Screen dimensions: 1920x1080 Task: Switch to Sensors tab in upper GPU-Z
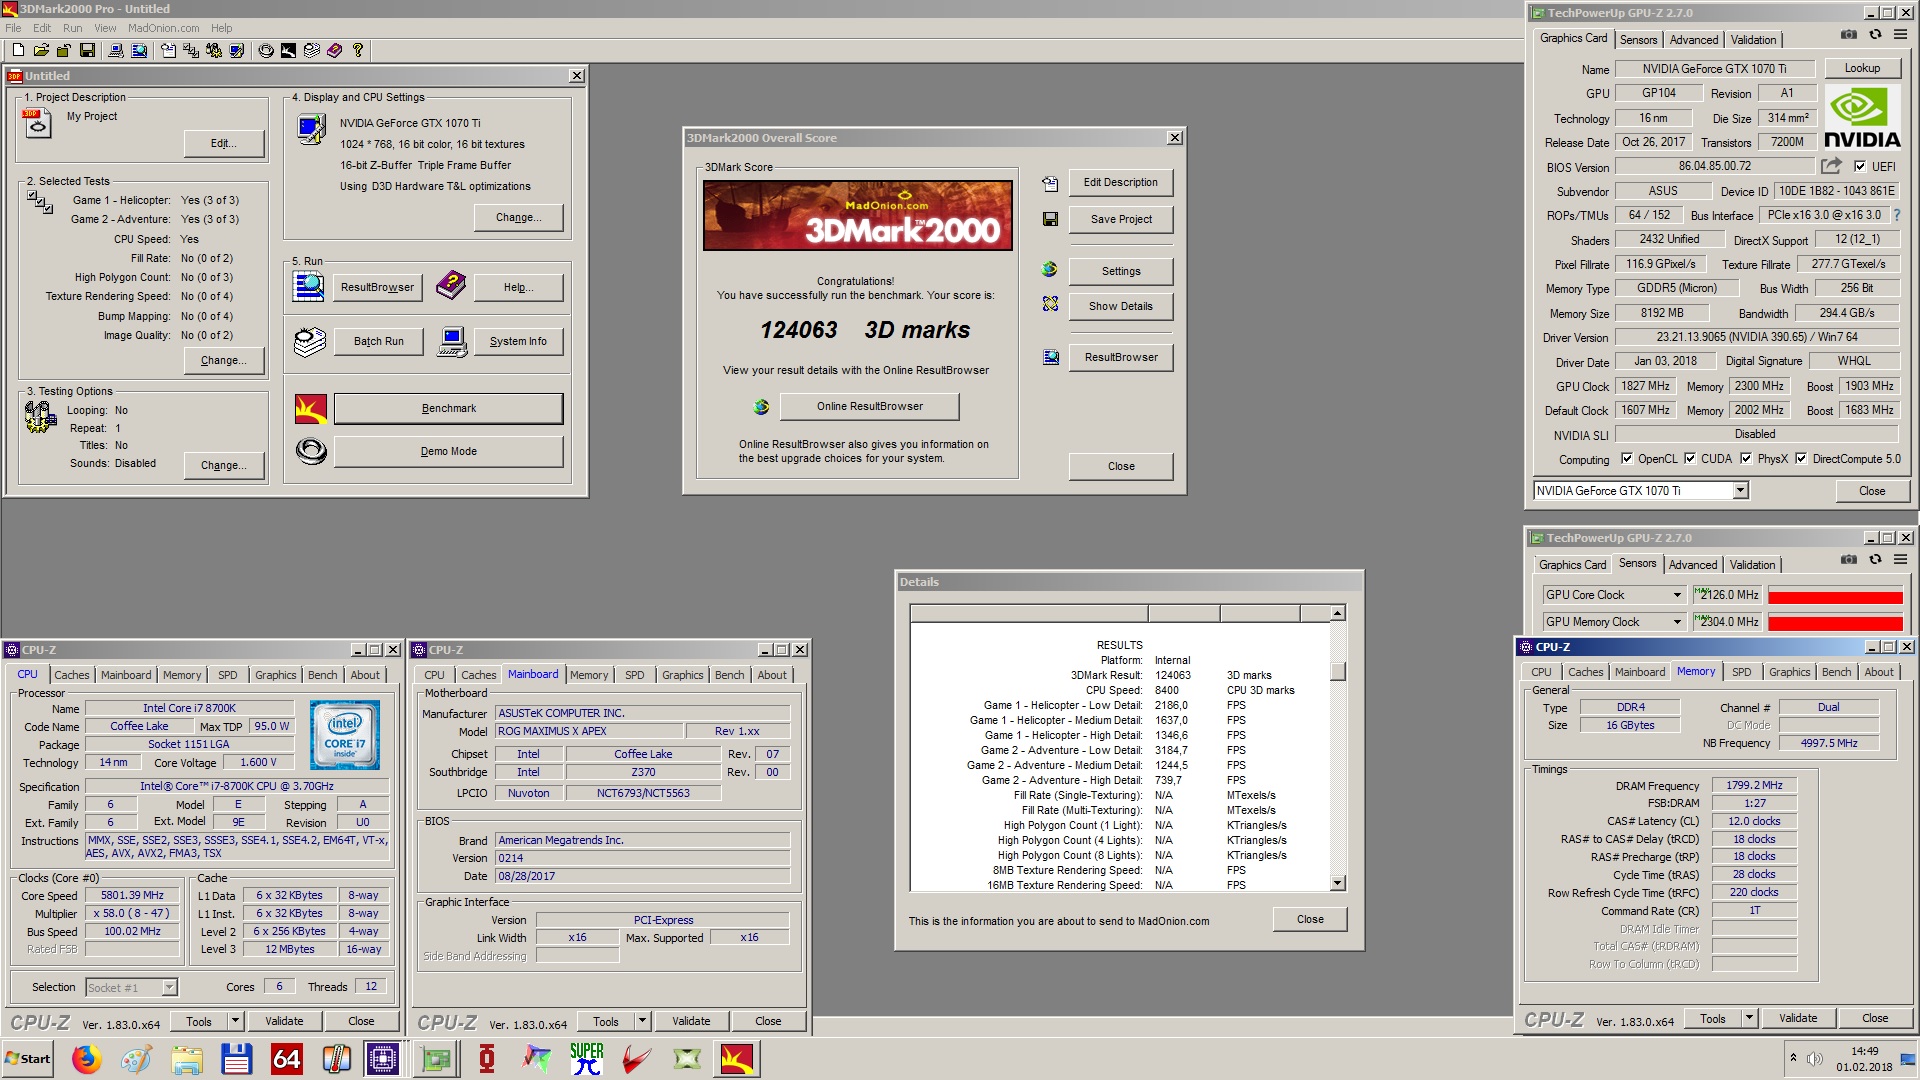pos(1638,40)
